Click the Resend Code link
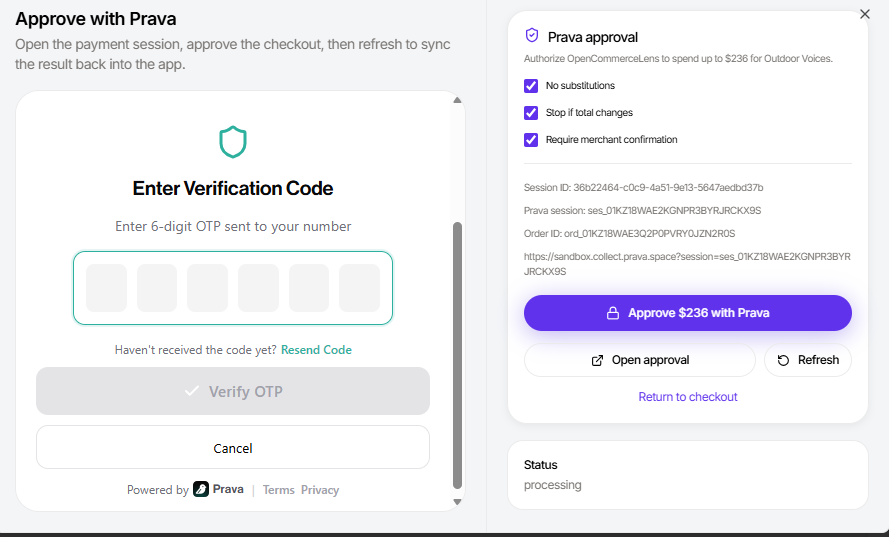This screenshot has height=537, width=889. click(x=316, y=350)
